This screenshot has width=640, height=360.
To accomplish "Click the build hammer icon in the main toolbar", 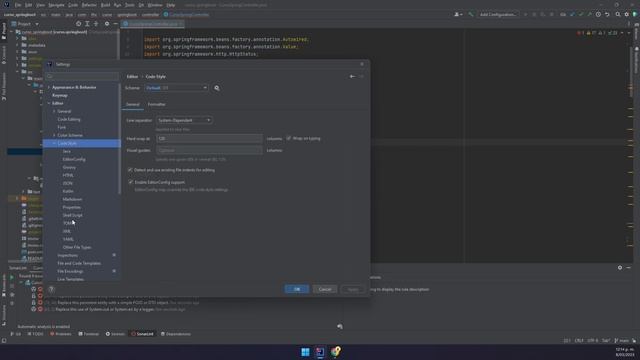I will point(471,14).
